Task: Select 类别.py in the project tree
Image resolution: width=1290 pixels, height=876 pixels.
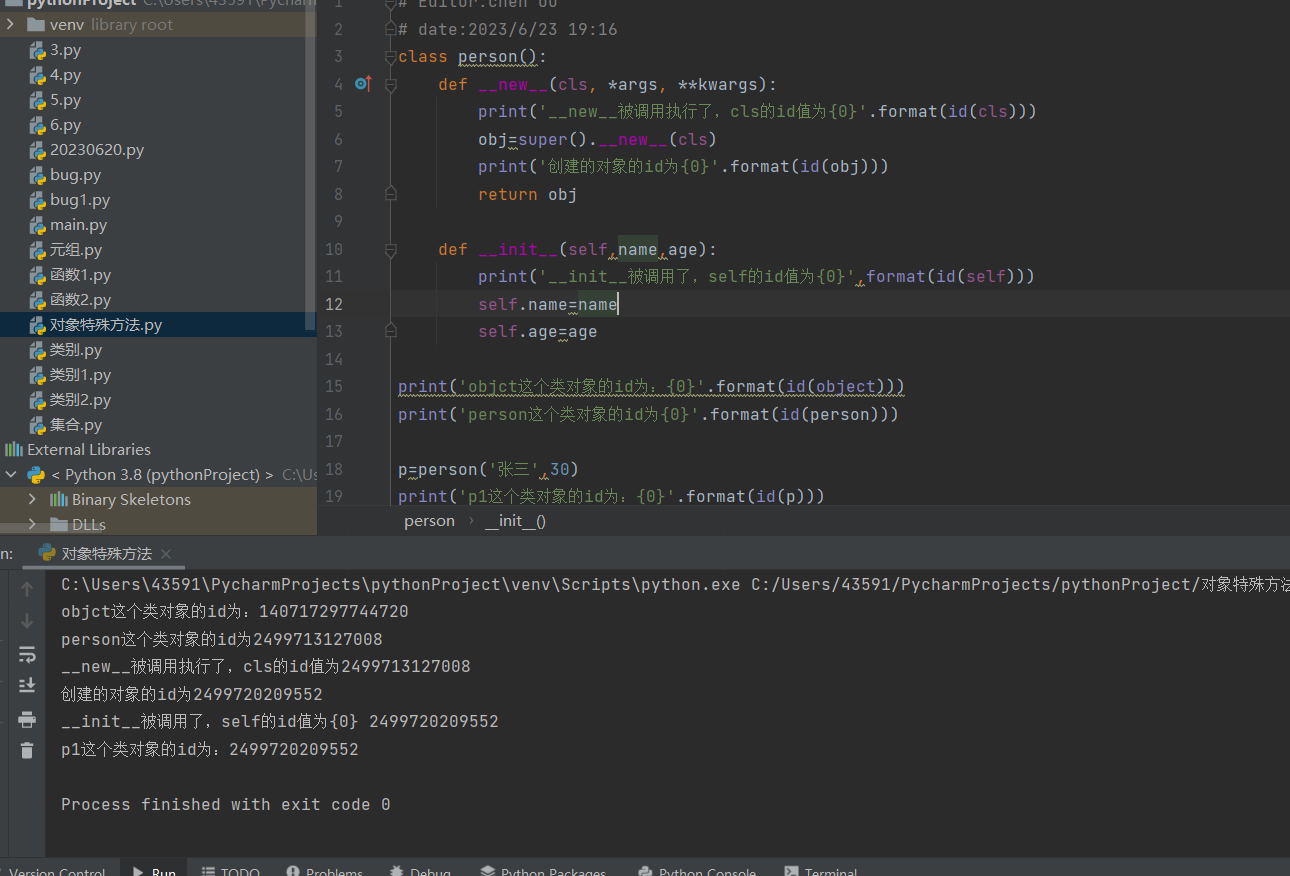Action: 76,350
